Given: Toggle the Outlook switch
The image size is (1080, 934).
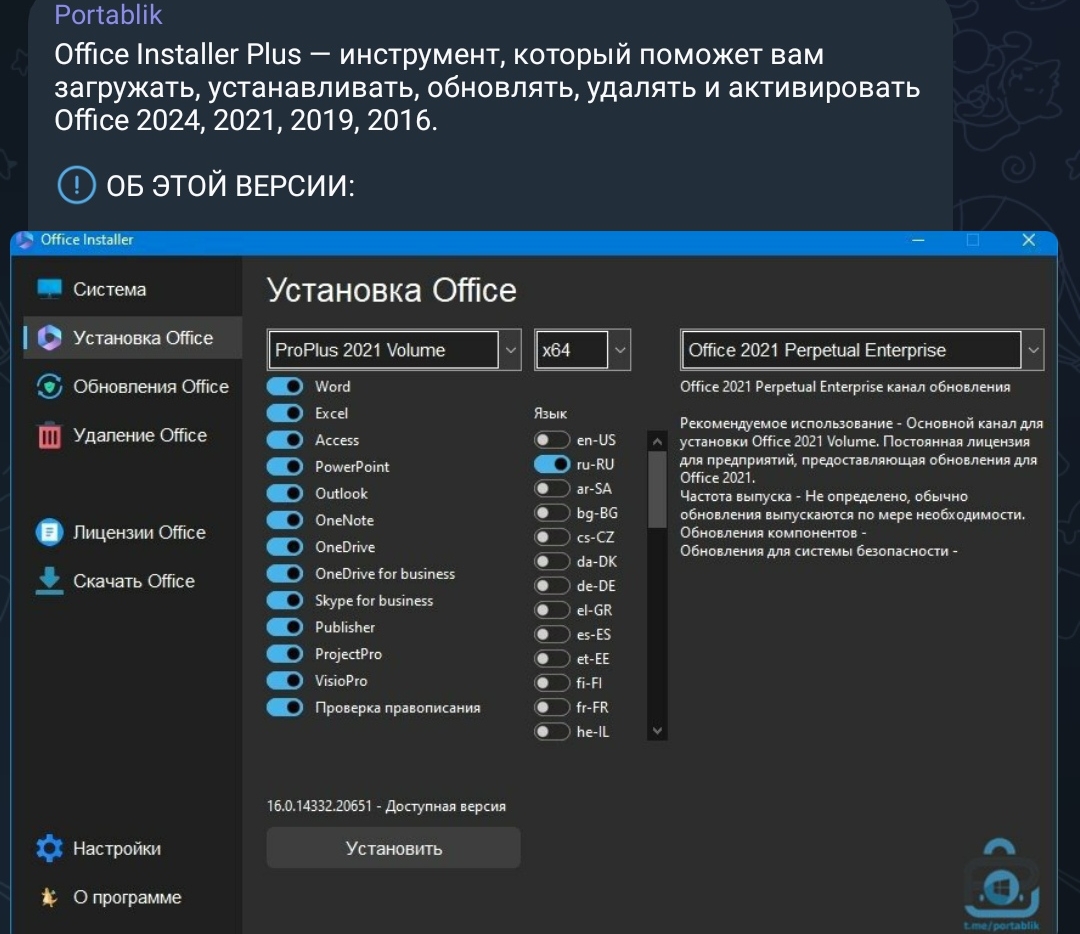Looking at the screenshot, I should [x=285, y=493].
